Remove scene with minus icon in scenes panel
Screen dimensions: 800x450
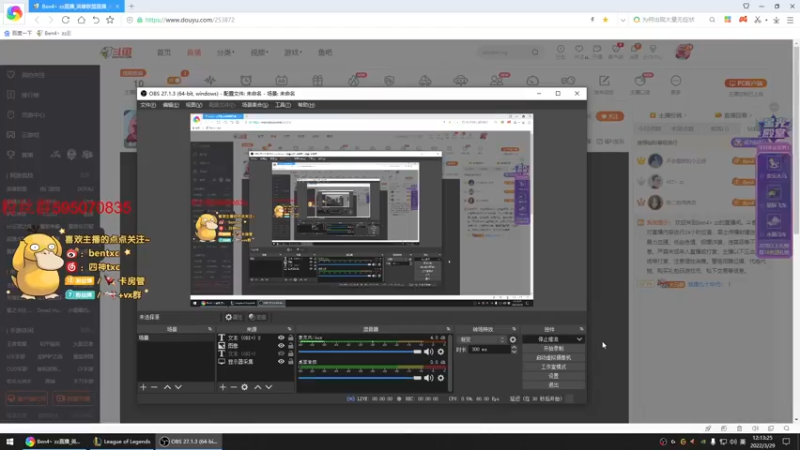pyautogui.click(x=154, y=387)
